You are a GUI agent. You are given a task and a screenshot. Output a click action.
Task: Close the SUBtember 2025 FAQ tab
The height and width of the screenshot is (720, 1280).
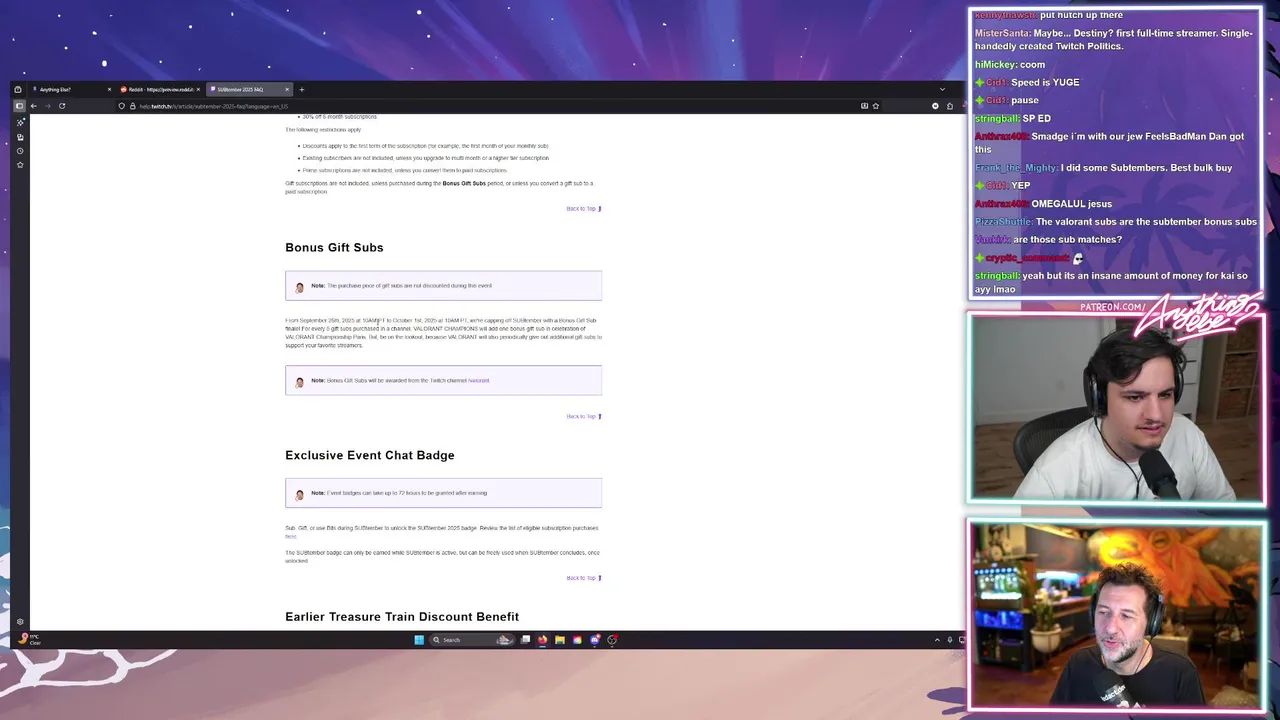tap(287, 90)
